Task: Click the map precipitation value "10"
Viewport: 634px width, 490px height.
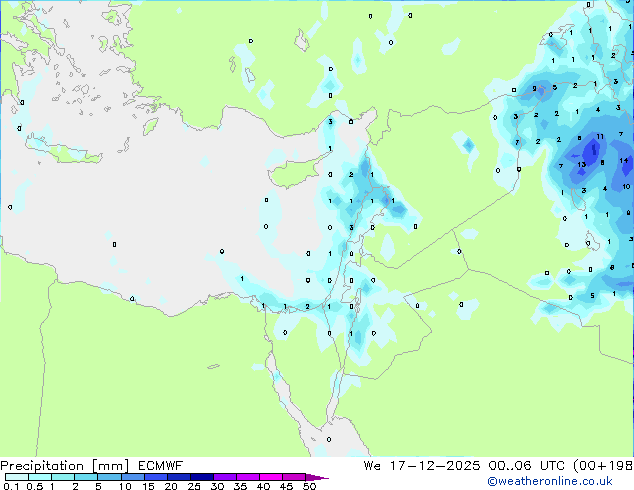Action: coord(626,186)
